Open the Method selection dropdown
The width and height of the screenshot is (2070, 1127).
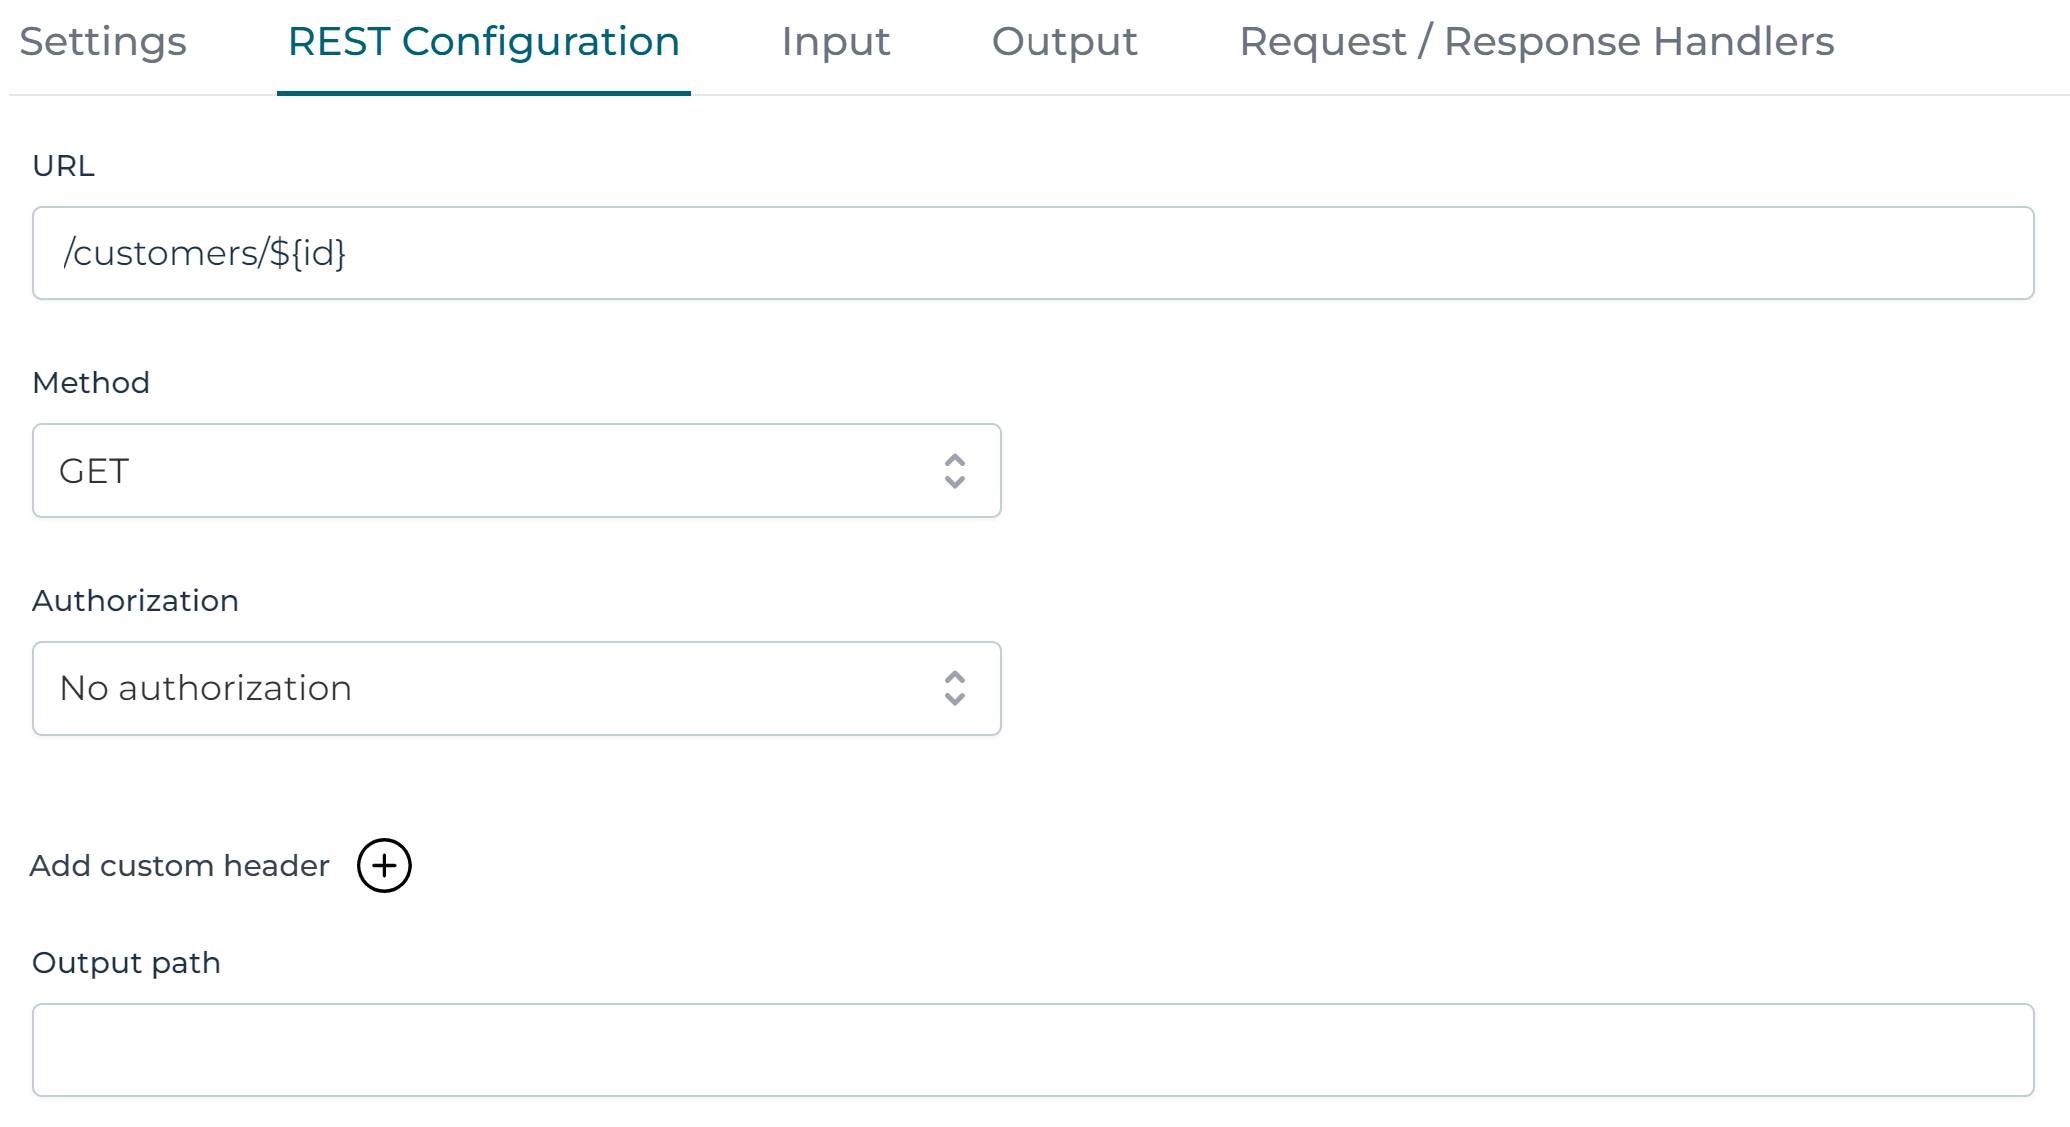(x=515, y=470)
